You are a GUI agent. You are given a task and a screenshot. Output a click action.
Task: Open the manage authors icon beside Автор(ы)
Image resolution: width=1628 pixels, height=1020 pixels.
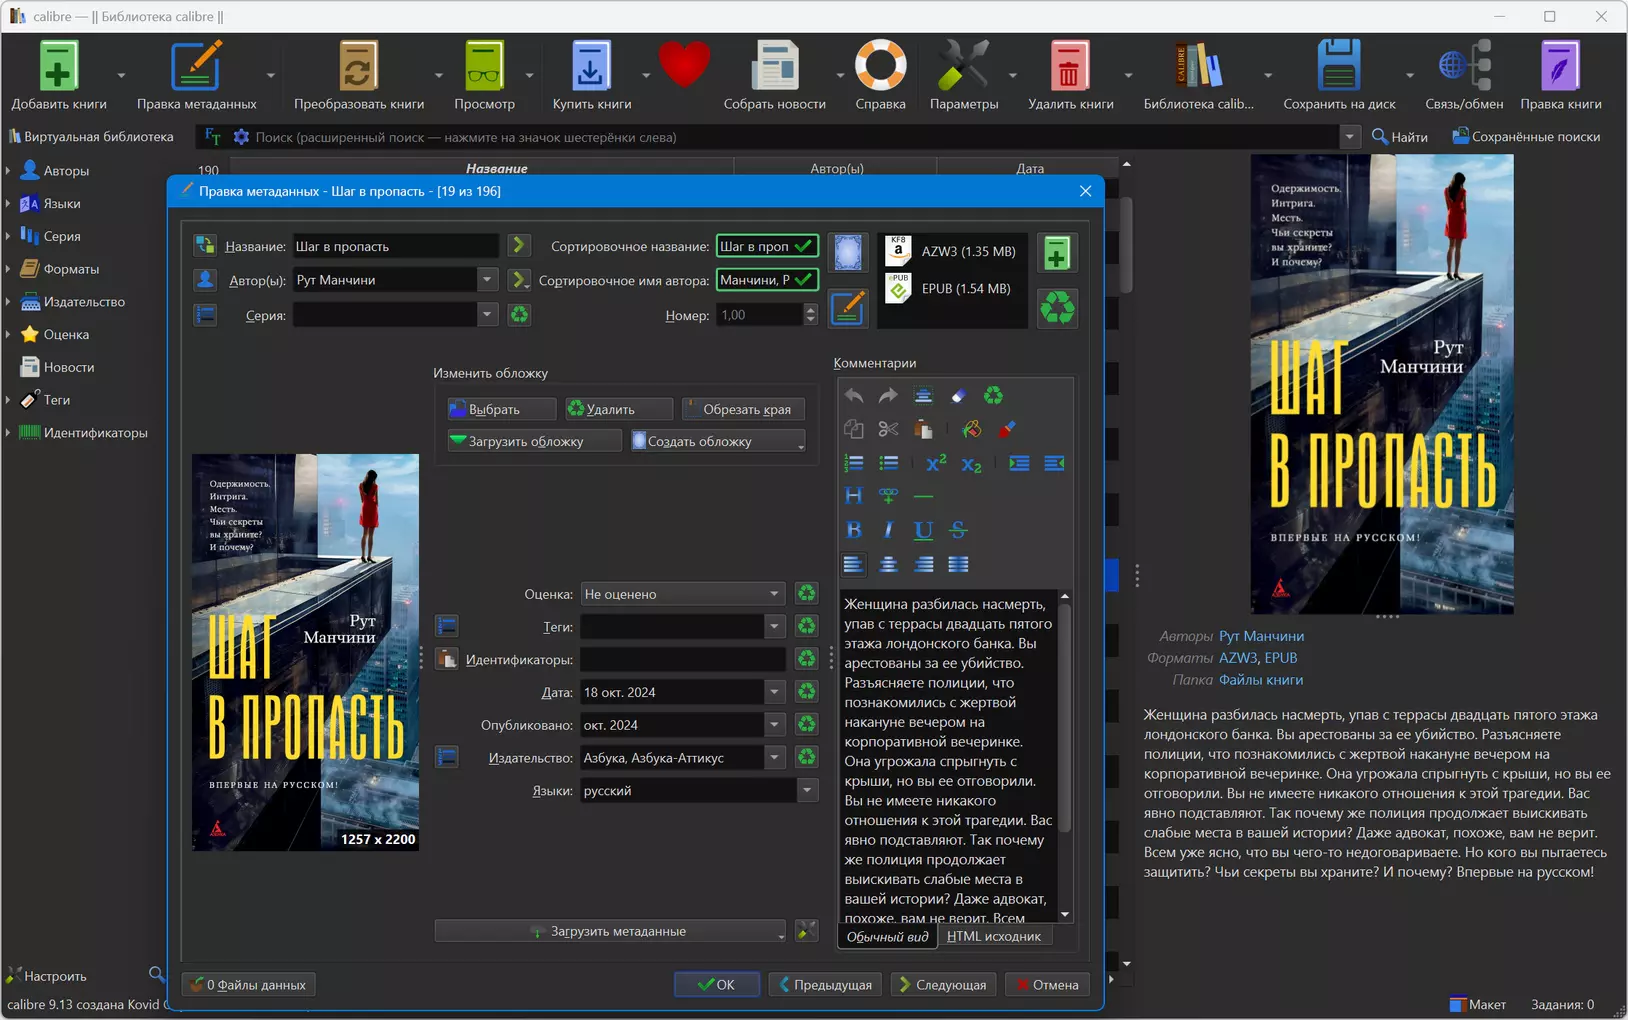click(205, 280)
